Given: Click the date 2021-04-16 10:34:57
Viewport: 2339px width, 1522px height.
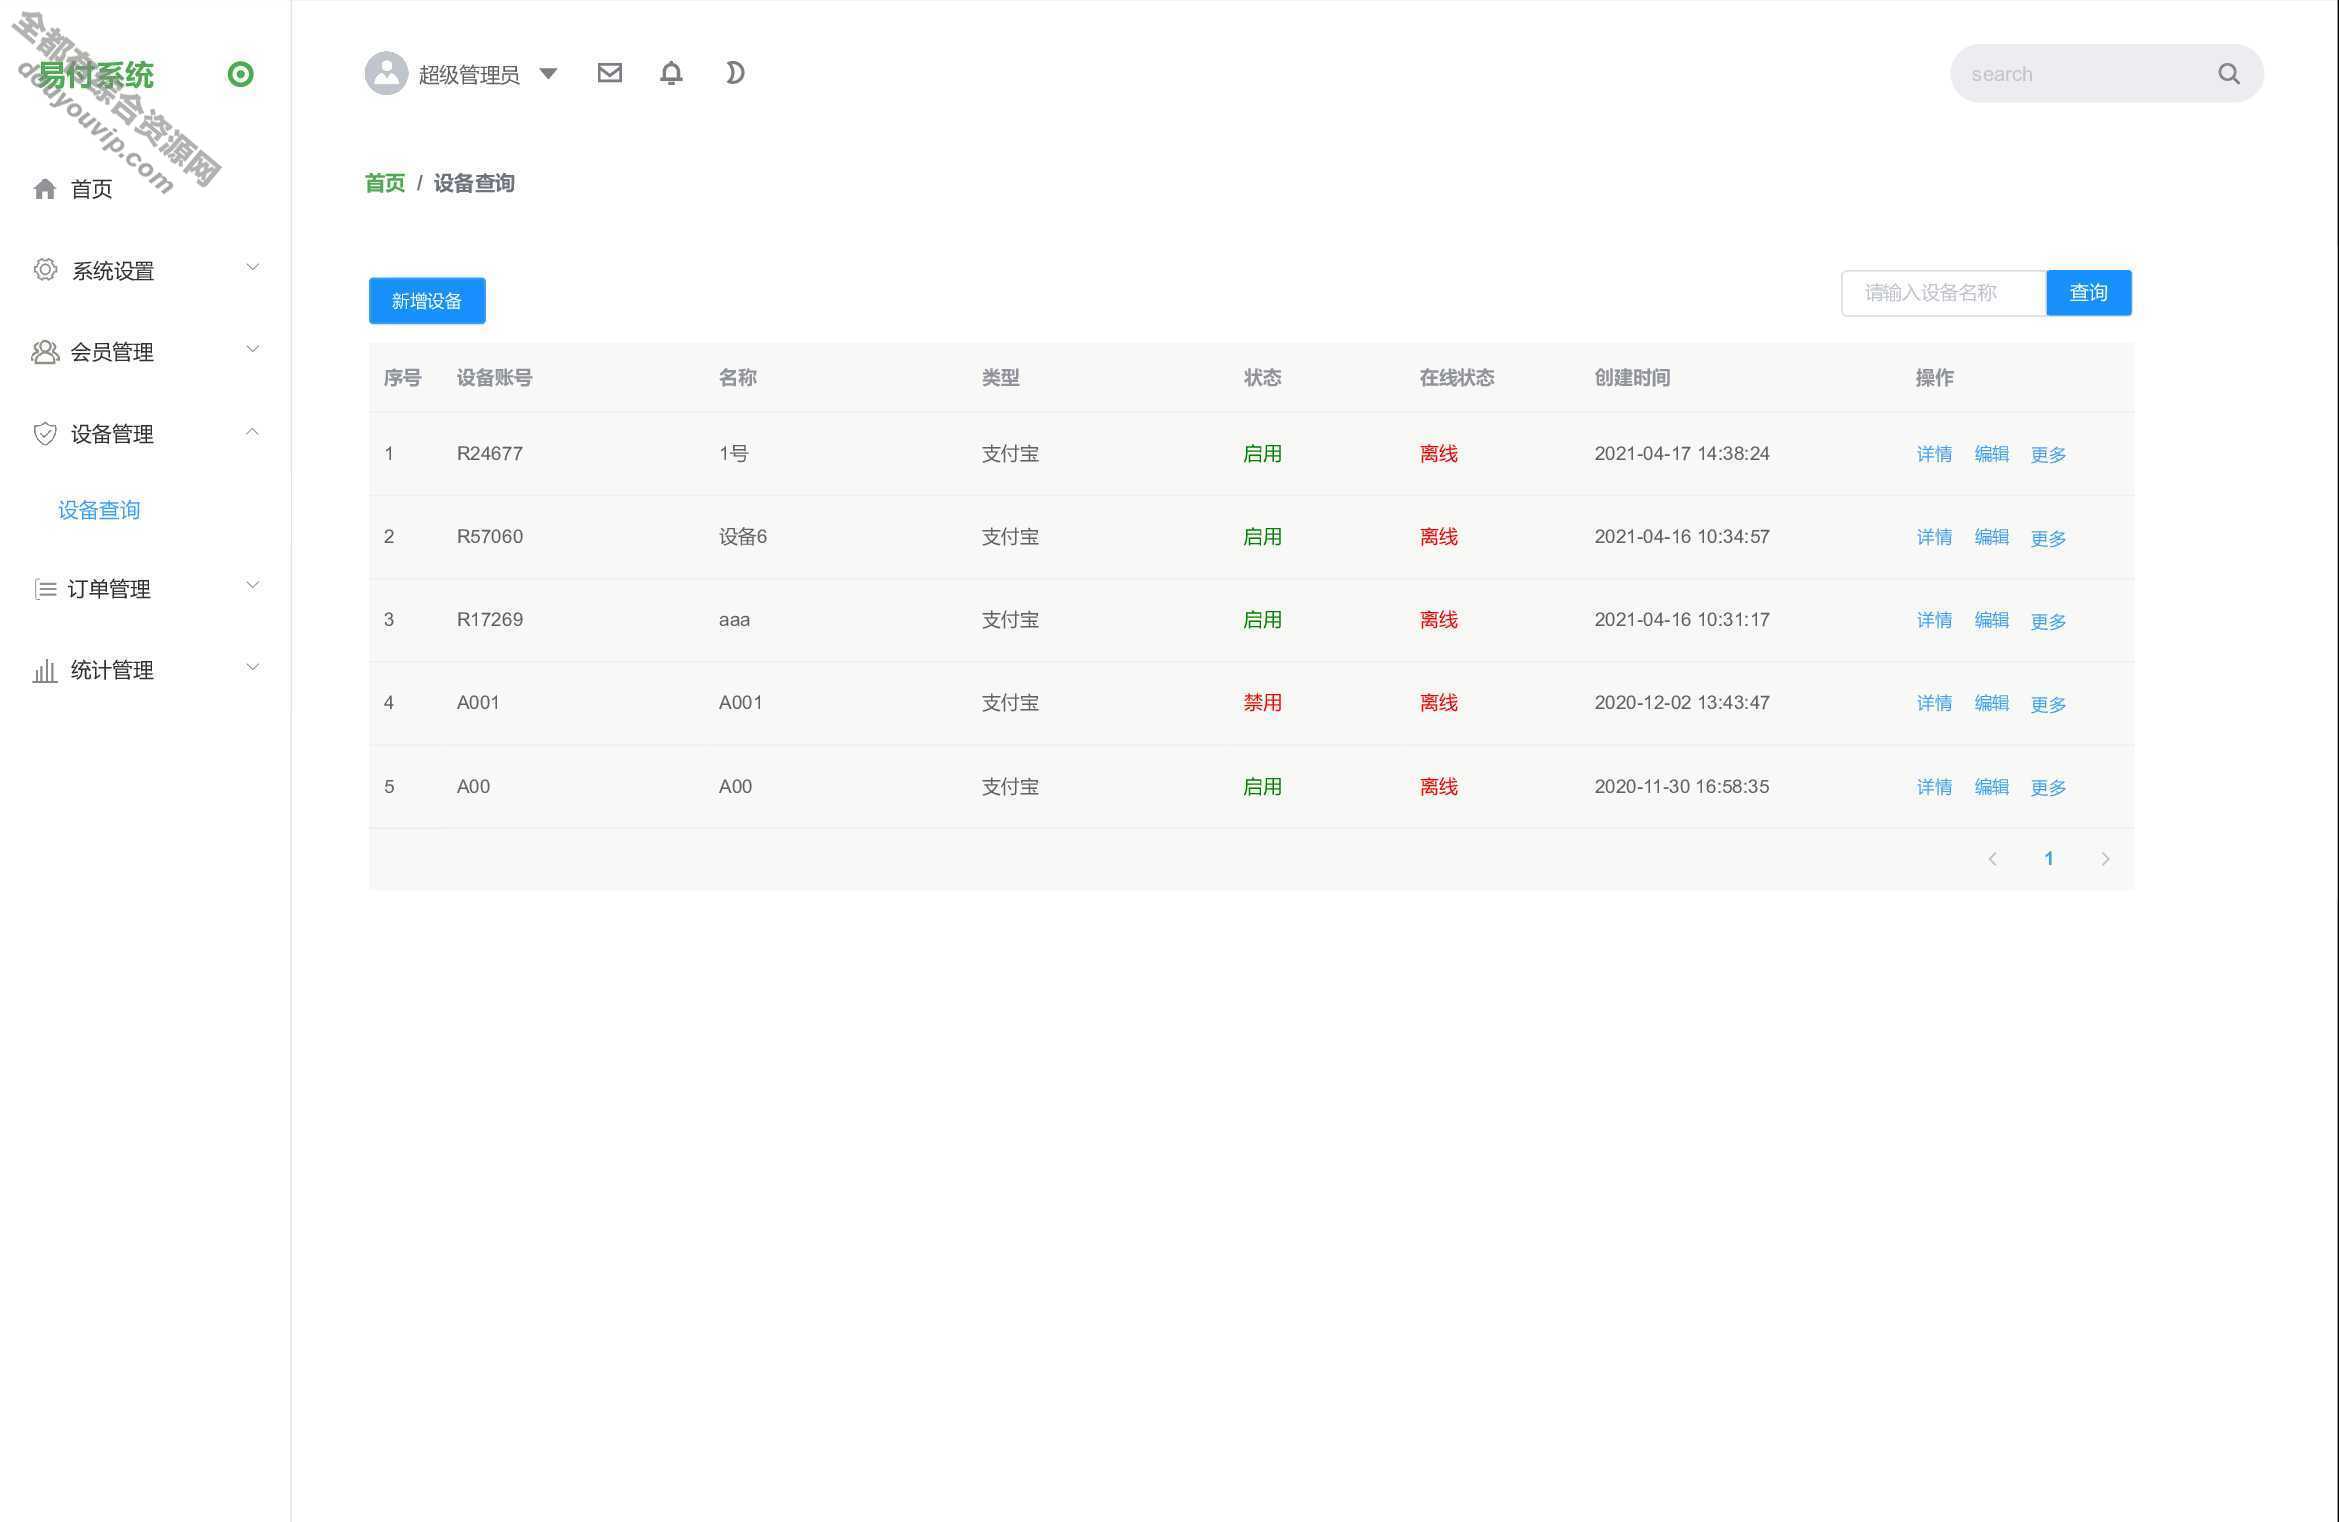Looking at the screenshot, I should point(1682,537).
